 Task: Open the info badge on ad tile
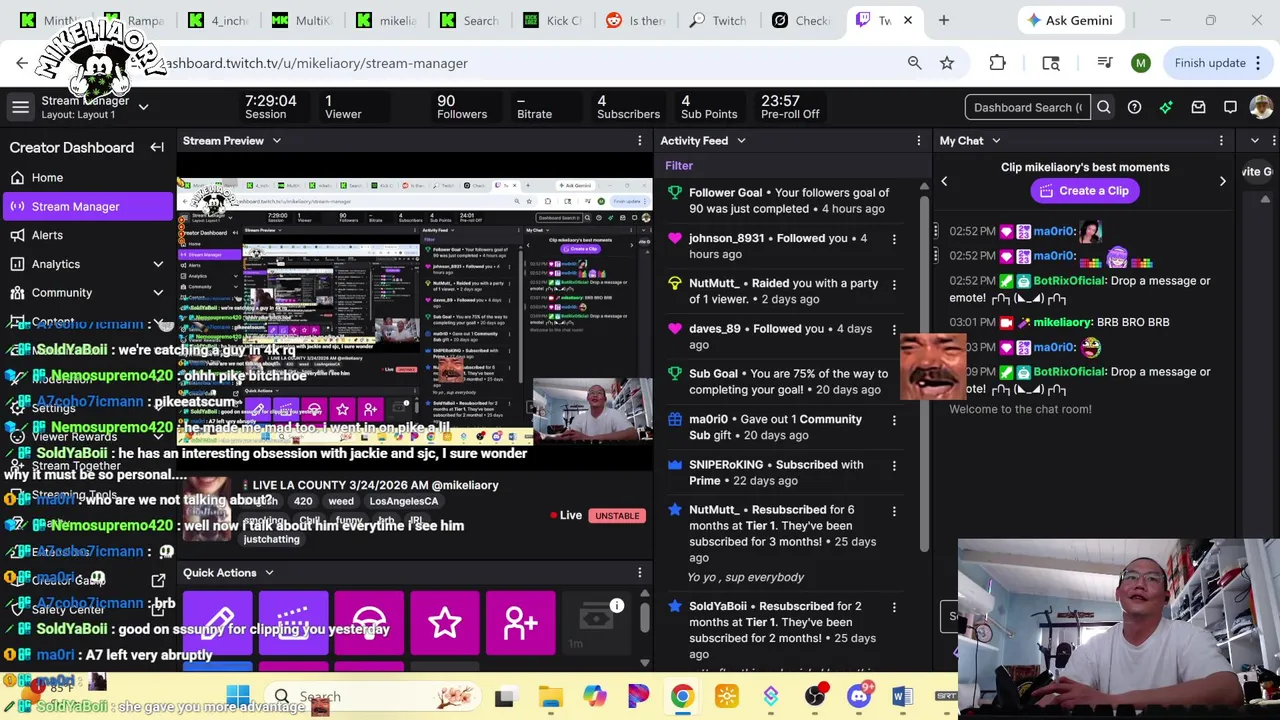tap(617, 606)
